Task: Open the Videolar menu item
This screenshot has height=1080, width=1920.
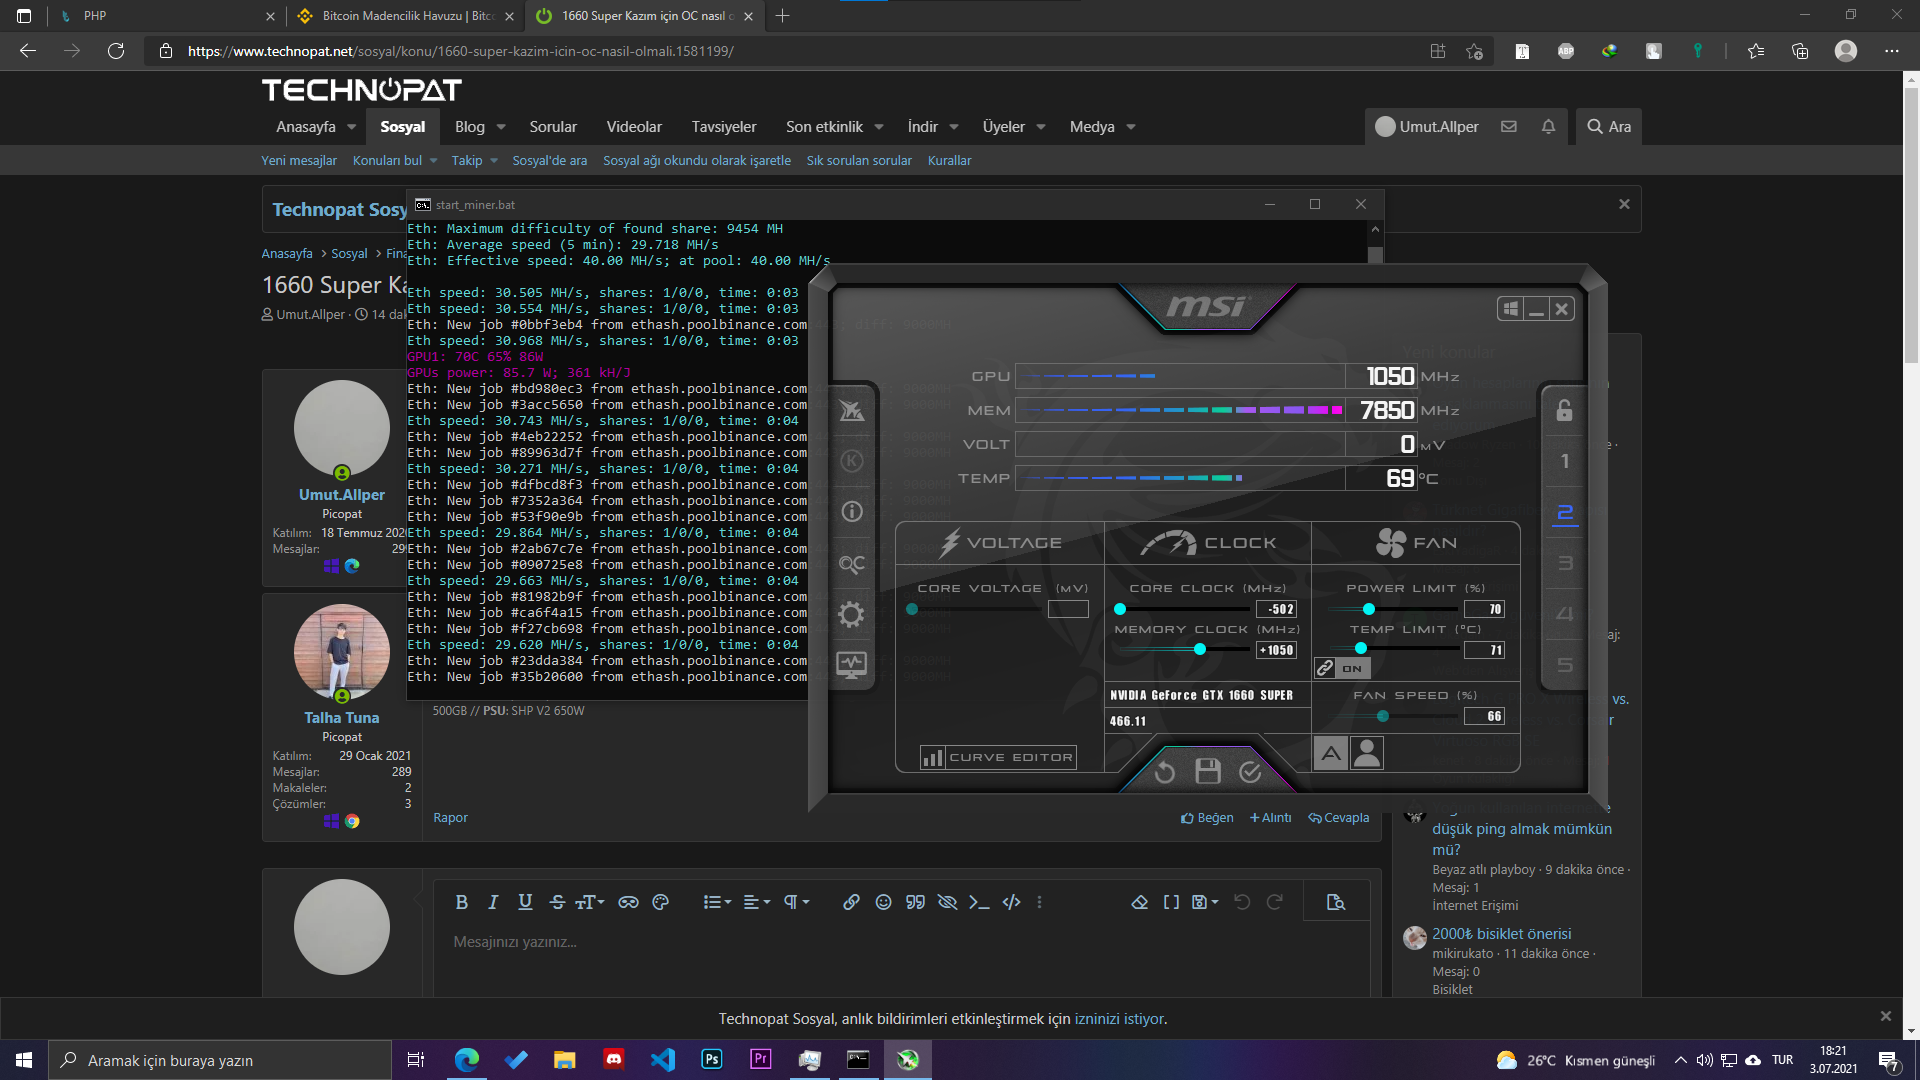Action: pyautogui.click(x=634, y=127)
